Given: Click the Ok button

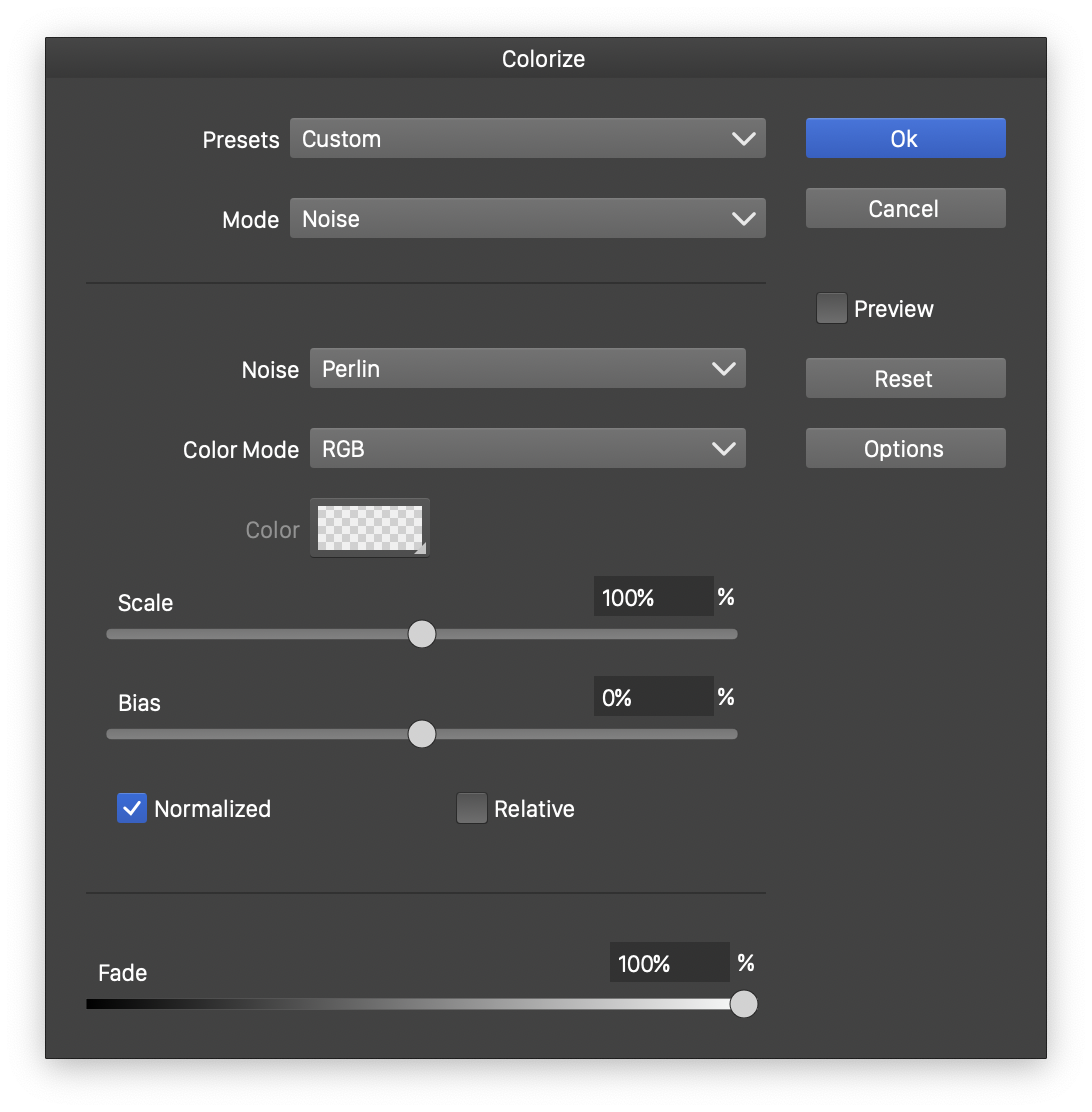Looking at the screenshot, I should (905, 139).
